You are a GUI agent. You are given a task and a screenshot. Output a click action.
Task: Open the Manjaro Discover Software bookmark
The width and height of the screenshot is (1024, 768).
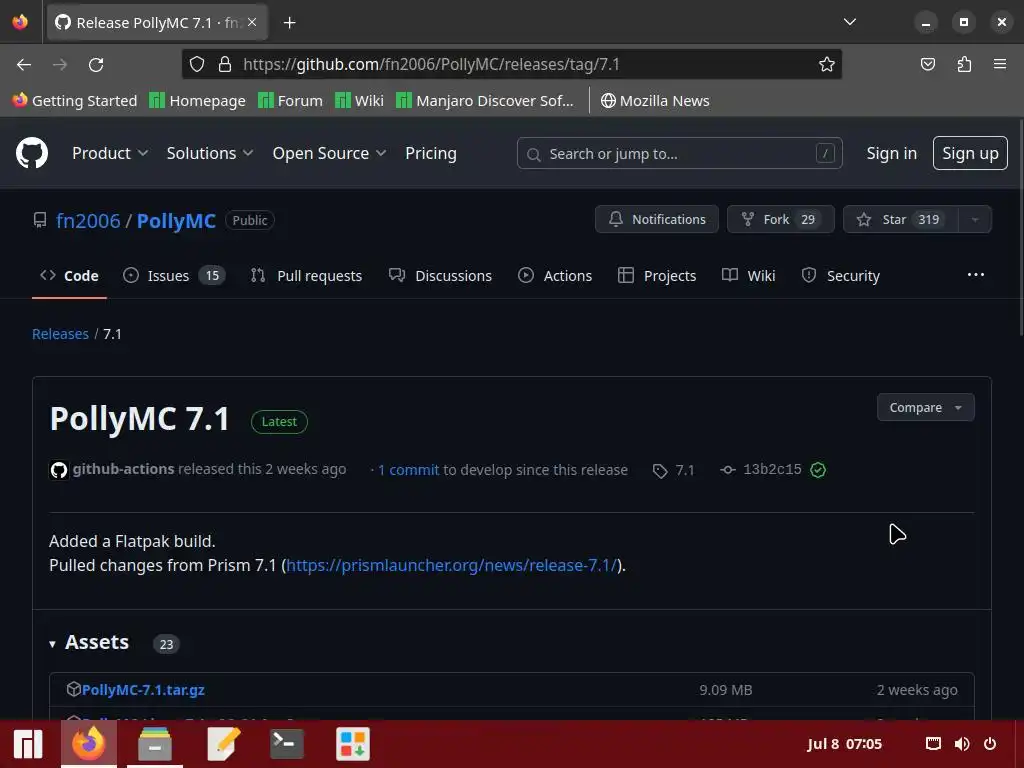[x=485, y=101]
